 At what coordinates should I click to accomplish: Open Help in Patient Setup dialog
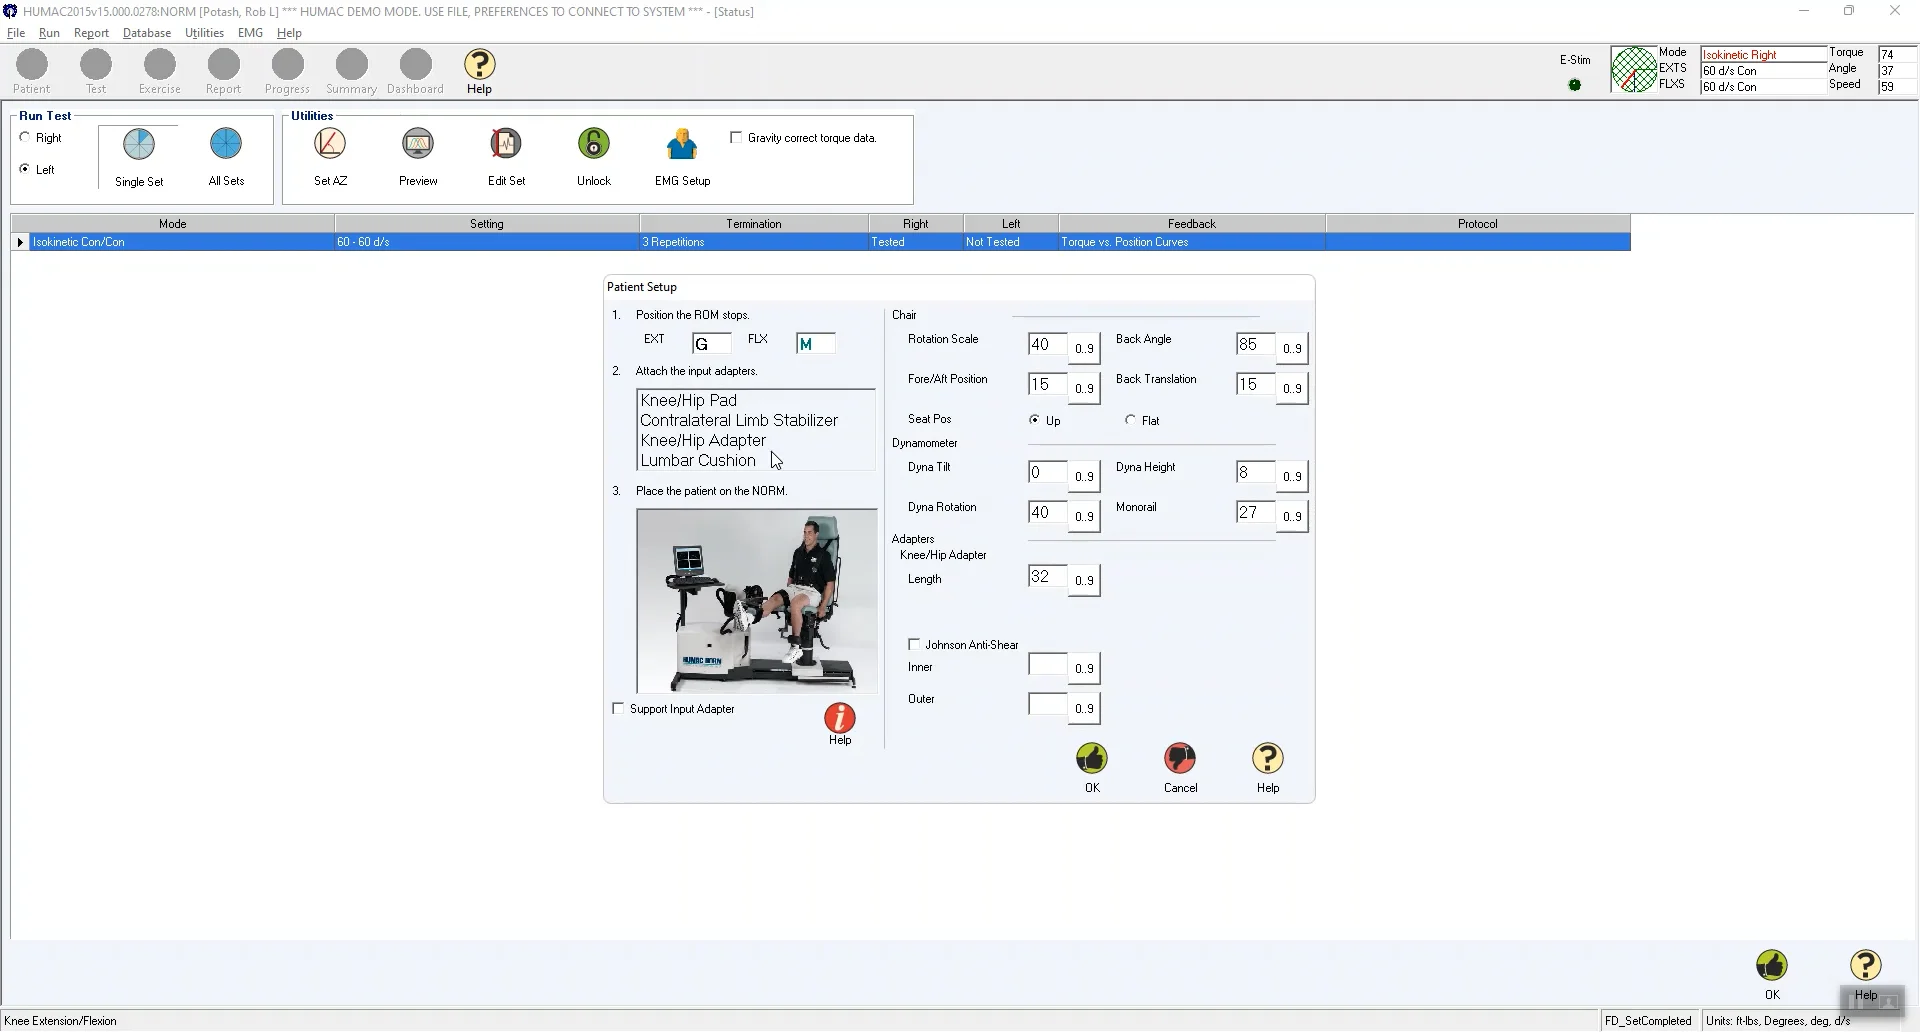(x=1268, y=758)
